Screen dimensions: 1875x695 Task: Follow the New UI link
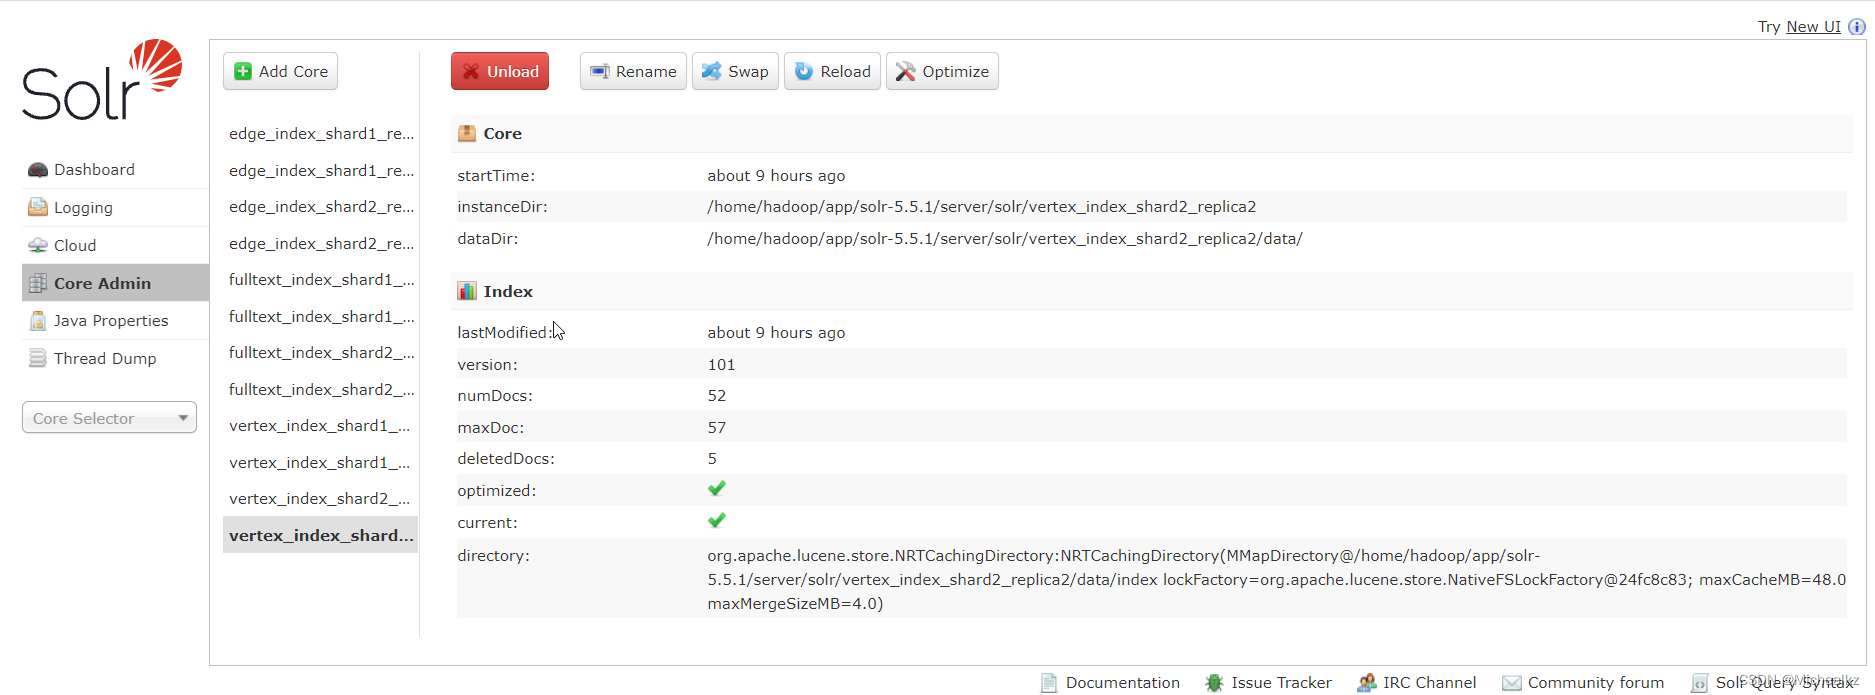point(1813,27)
